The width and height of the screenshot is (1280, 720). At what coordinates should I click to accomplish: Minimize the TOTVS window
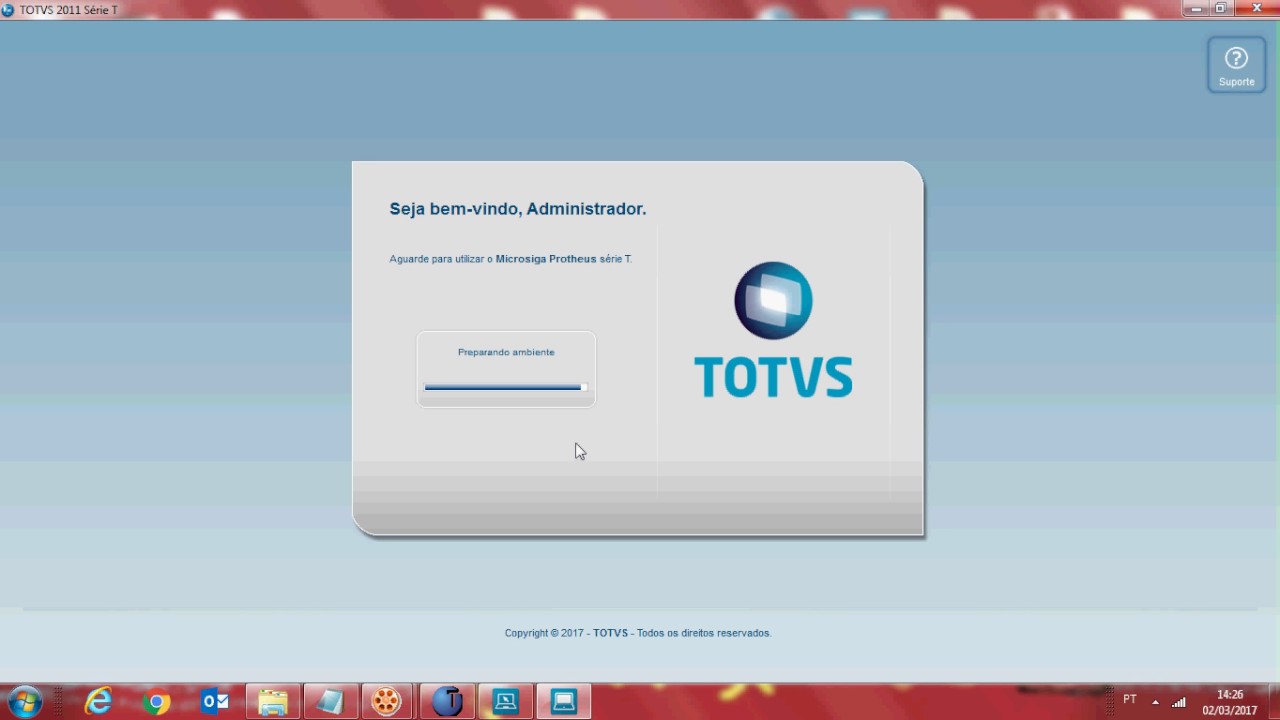coord(1196,8)
